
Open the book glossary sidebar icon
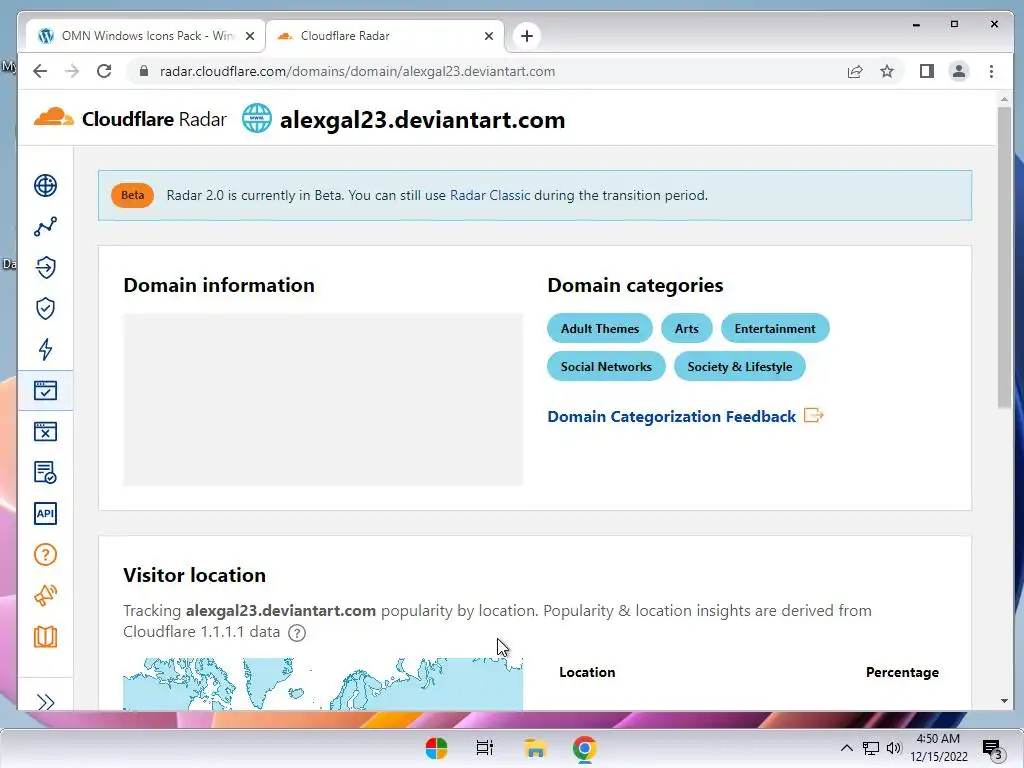pyautogui.click(x=45, y=637)
